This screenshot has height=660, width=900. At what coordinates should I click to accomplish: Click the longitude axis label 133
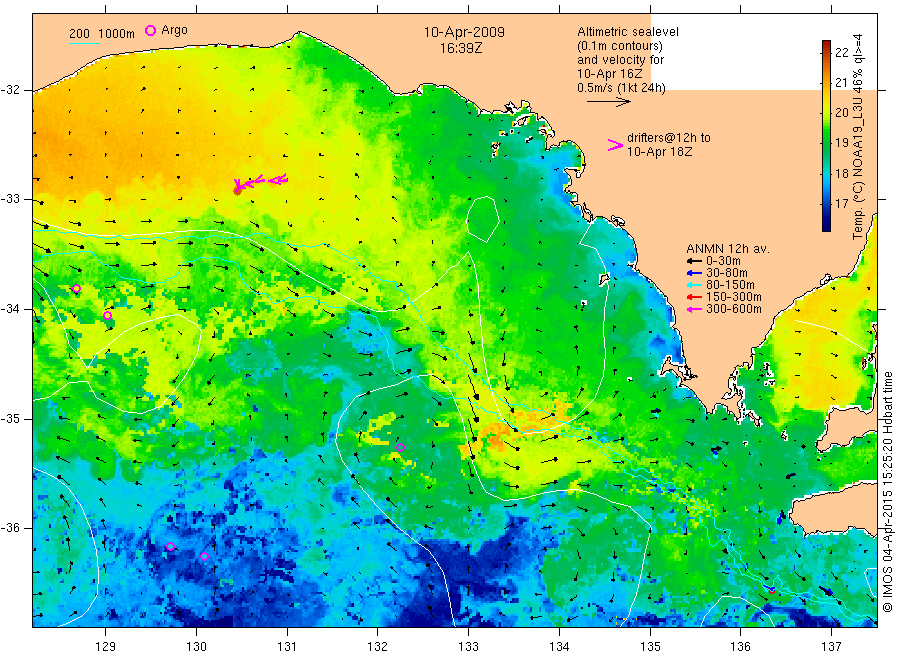[x=468, y=647]
